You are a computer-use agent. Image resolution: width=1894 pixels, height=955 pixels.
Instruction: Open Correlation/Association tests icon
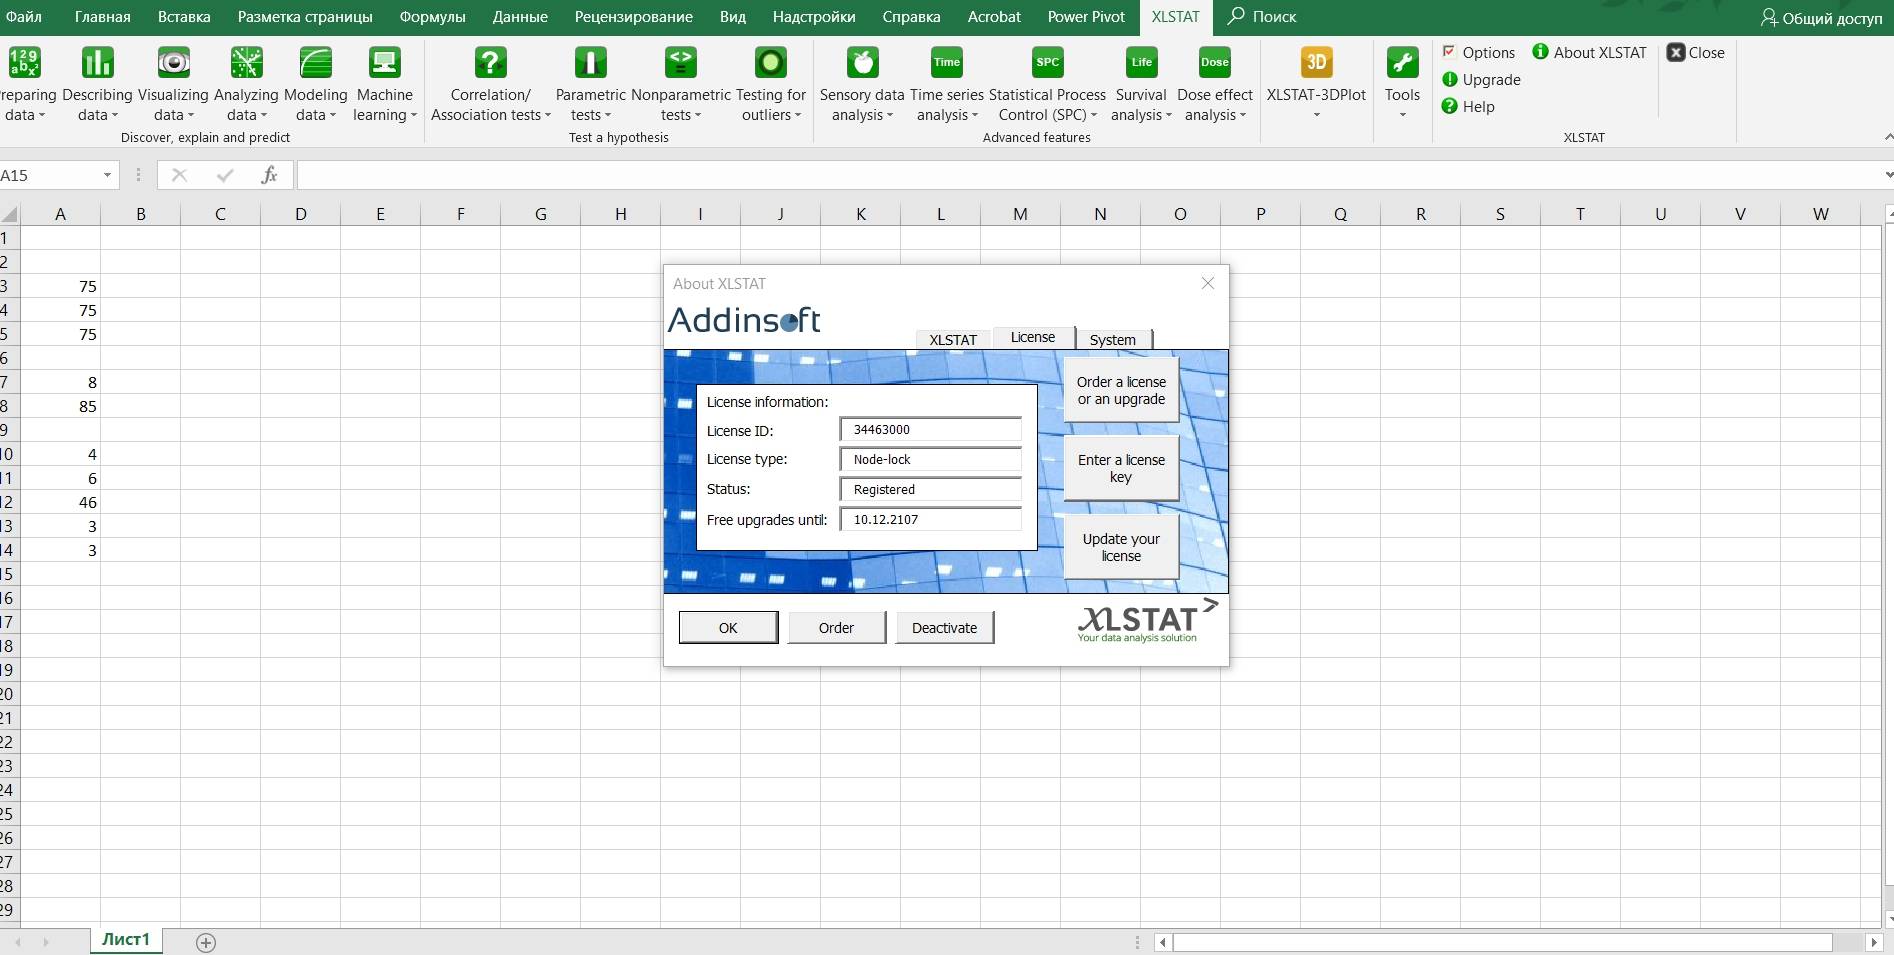tap(490, 63)
